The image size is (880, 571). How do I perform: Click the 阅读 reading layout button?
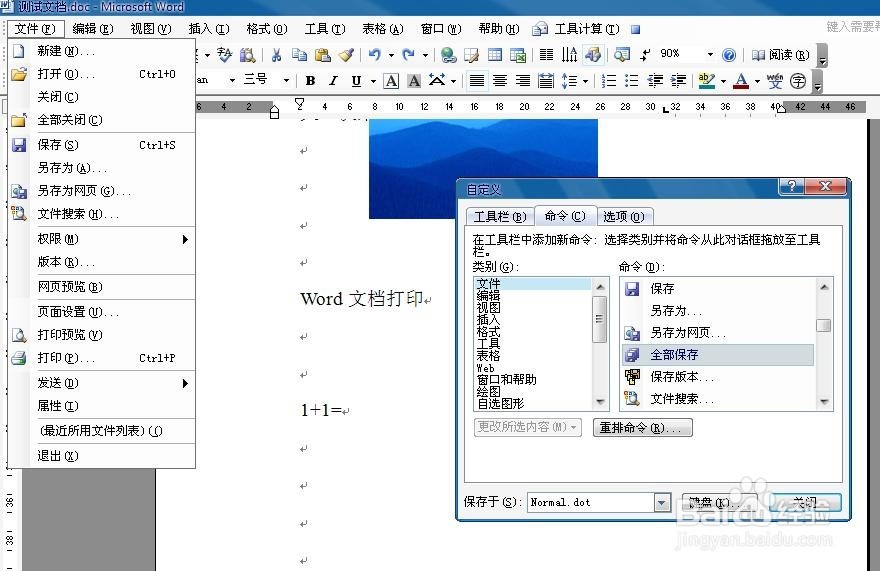[x=781, y=55]
